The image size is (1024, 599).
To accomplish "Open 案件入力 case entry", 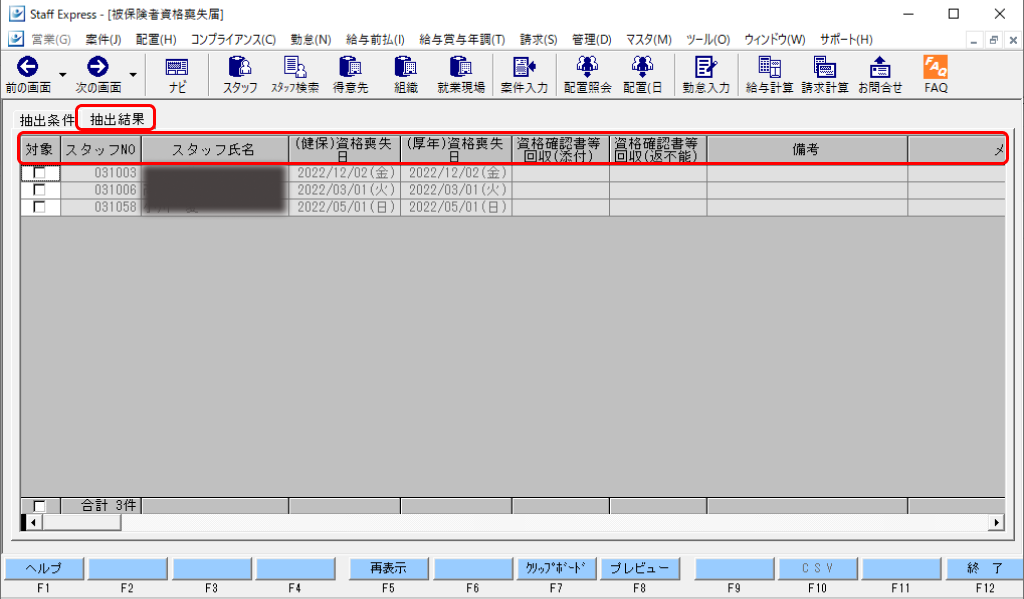I will coord(522,75).
